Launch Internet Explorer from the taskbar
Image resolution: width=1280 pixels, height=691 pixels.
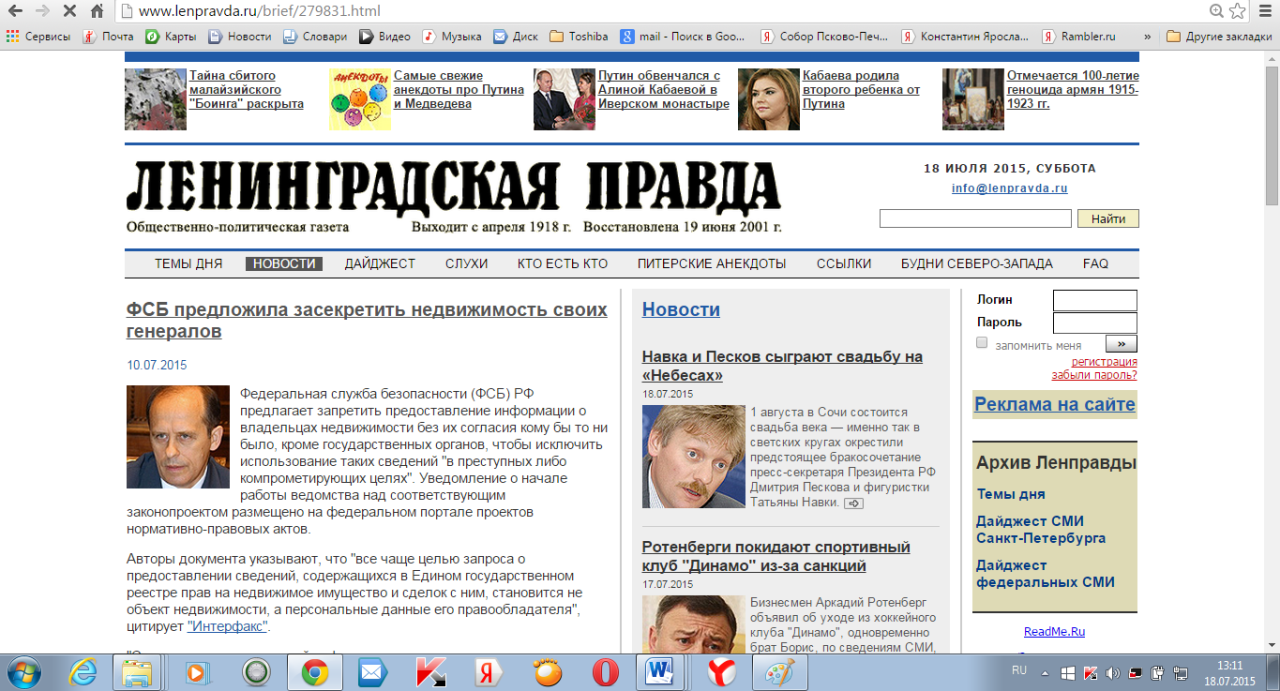83,673
